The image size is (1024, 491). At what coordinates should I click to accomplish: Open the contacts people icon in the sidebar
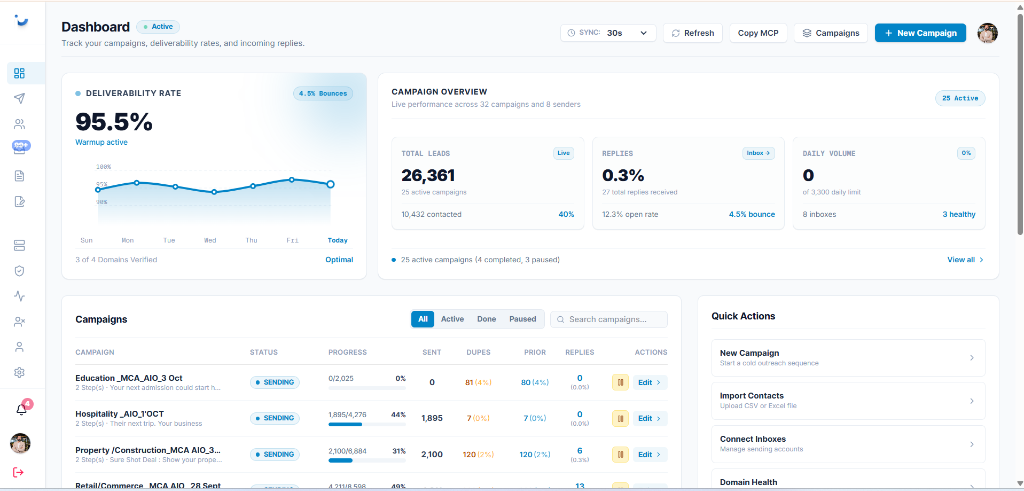tap(20, 124)
